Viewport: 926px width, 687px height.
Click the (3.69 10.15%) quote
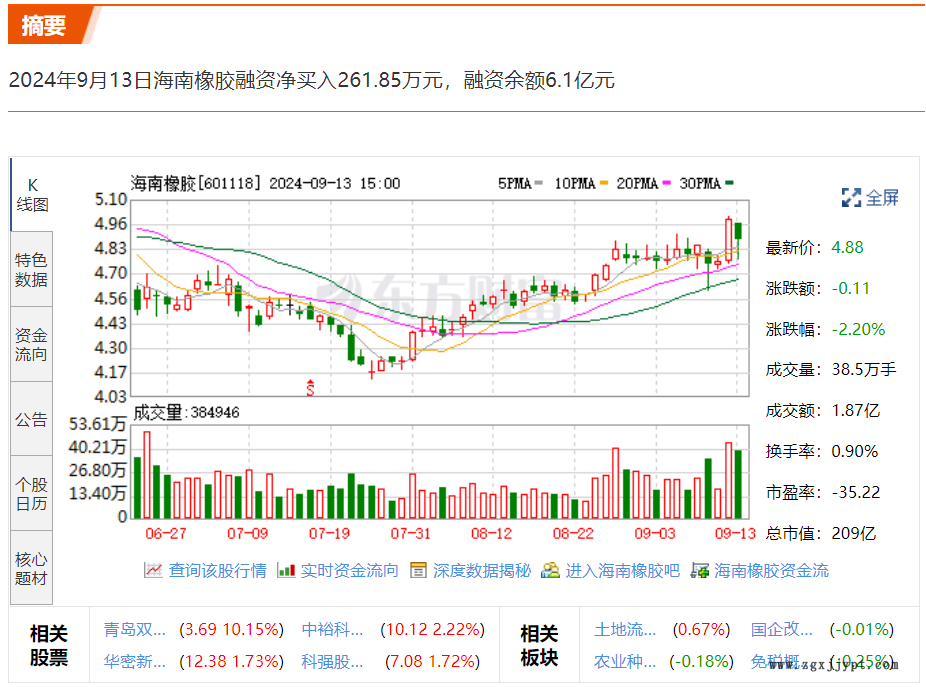tap(232, 630)
